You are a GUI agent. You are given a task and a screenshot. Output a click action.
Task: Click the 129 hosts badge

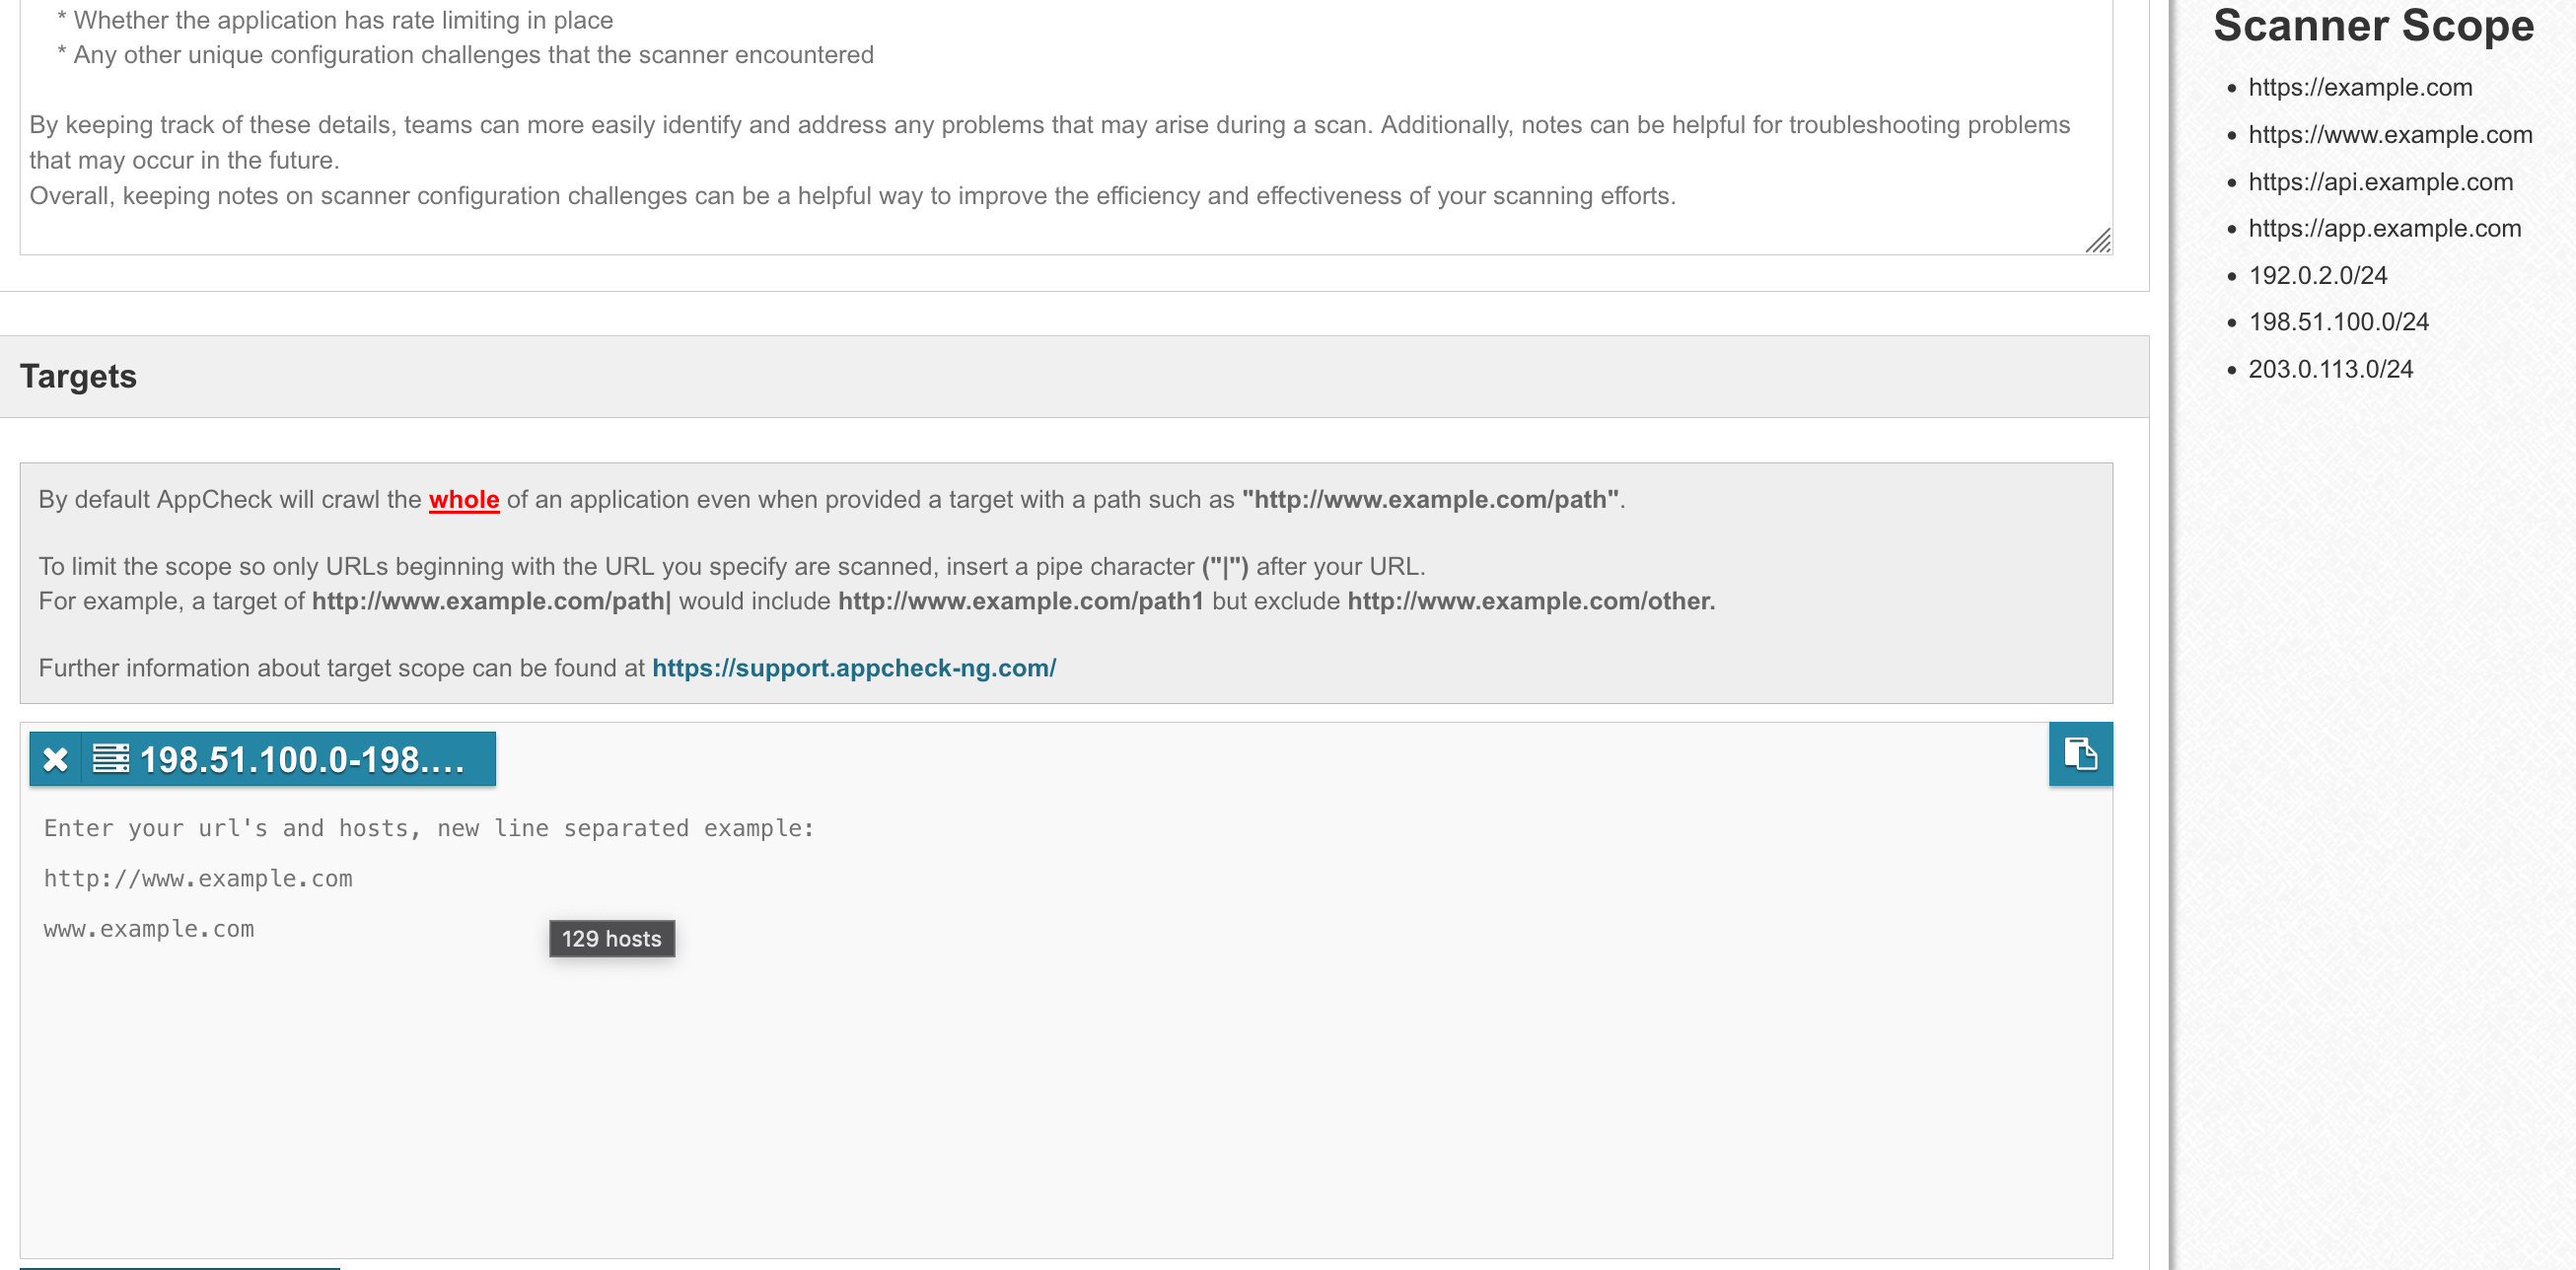[x=611, y=938]
